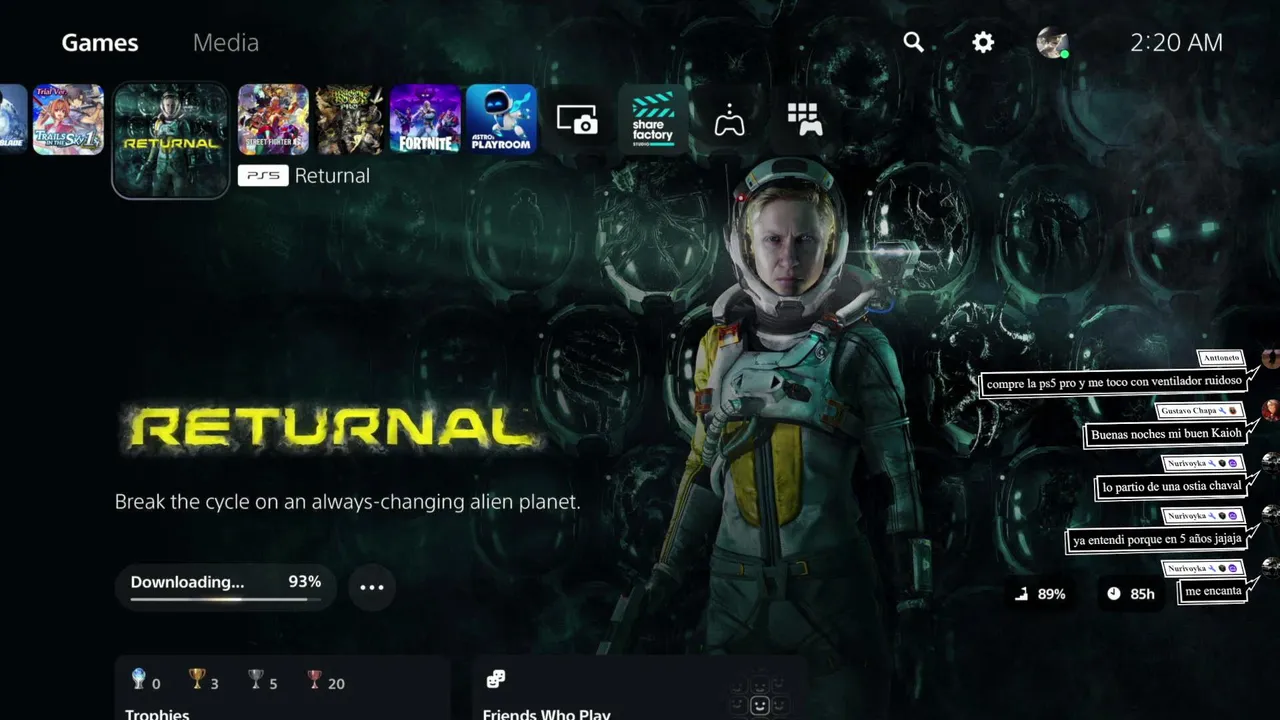Click the 85h play time indicator

[x=1131, y=594]
